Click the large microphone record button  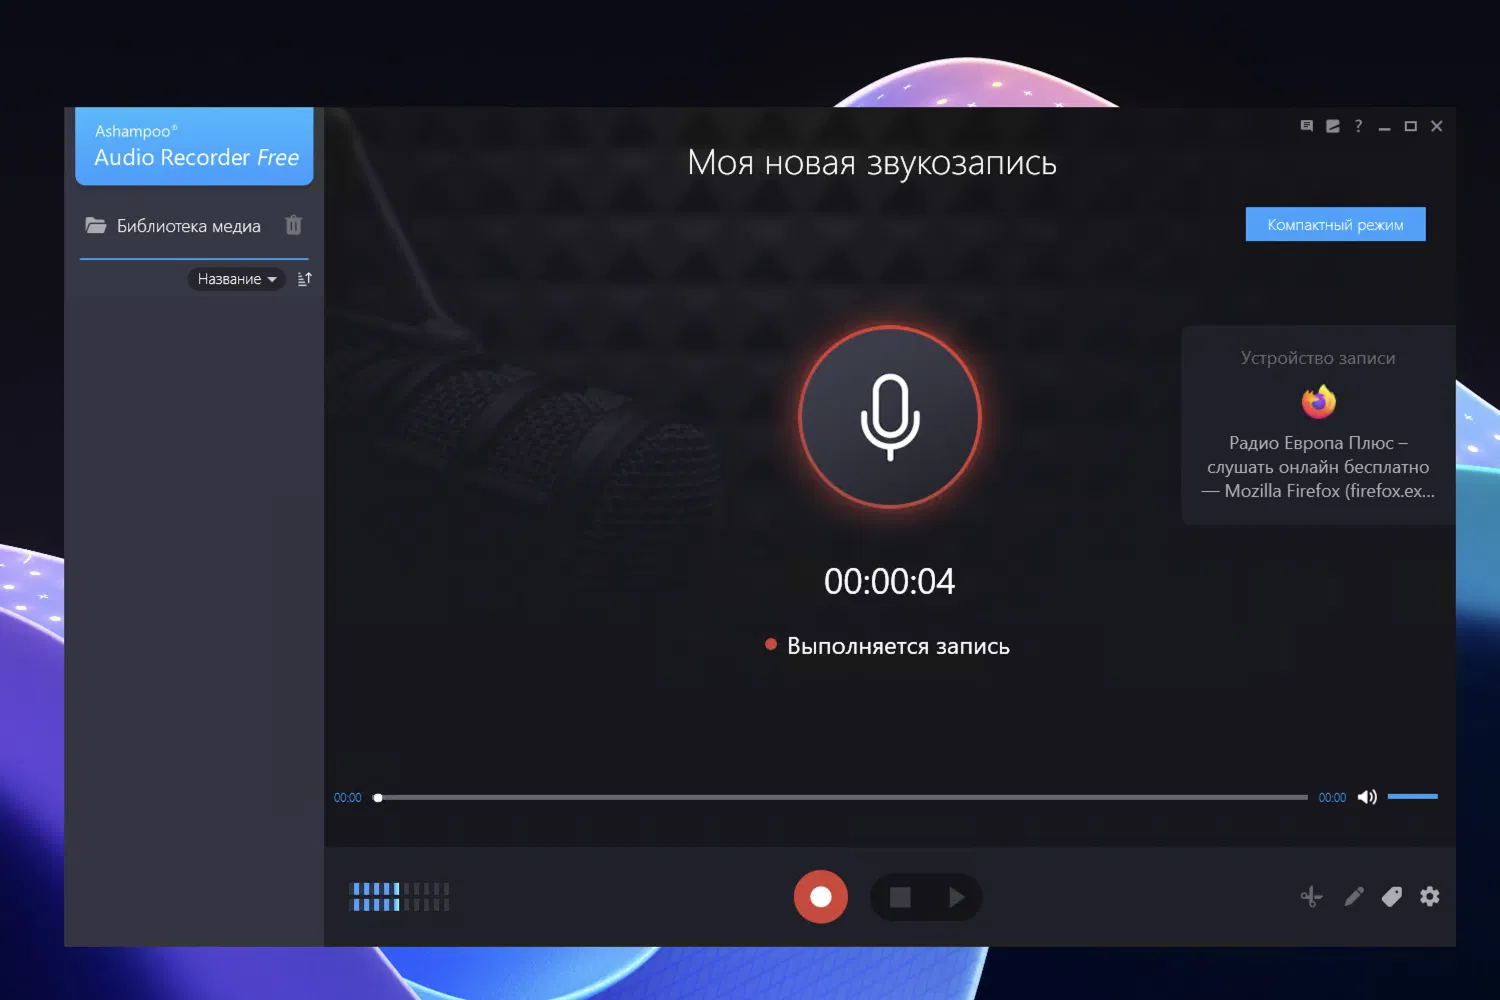pos(890,417)
